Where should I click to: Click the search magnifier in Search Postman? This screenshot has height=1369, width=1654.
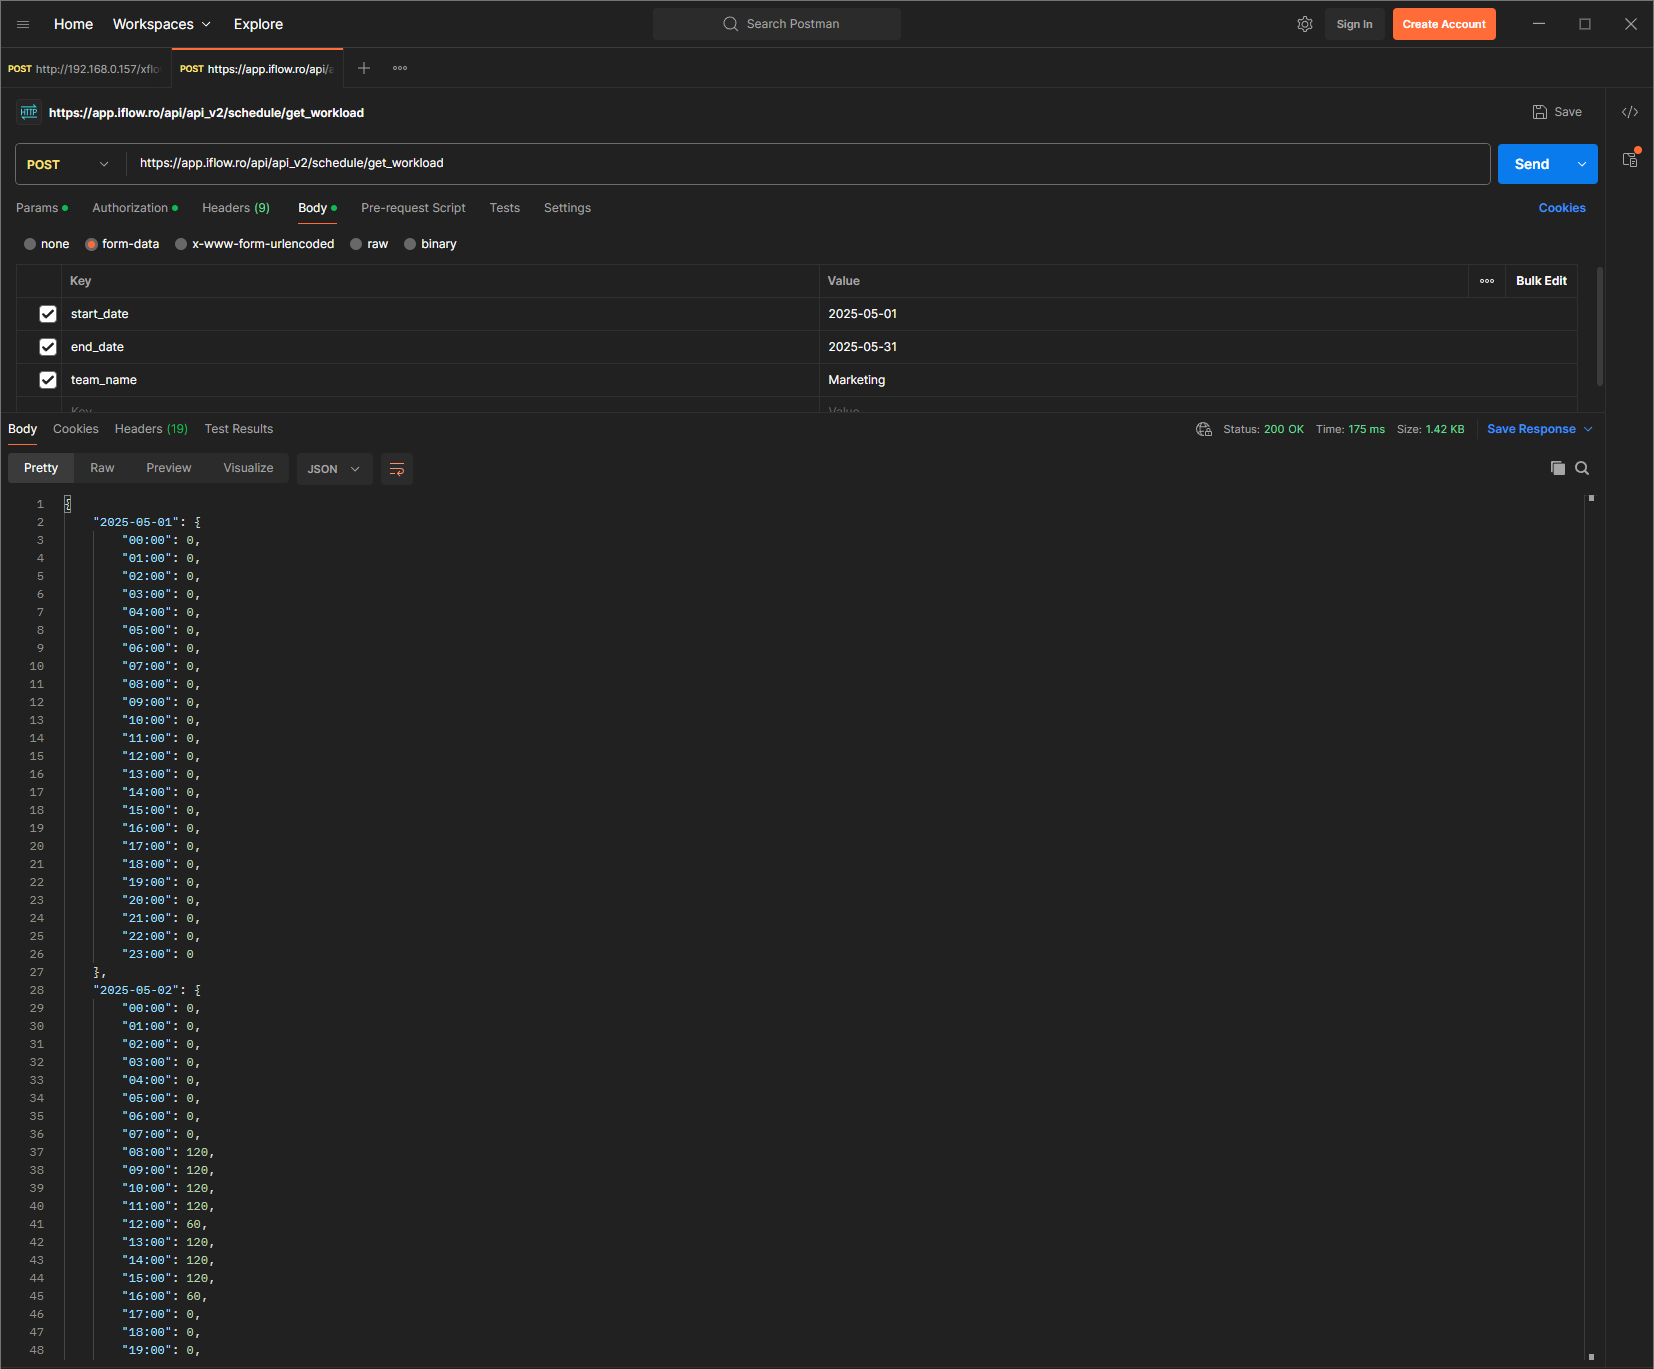tap(731, 24)
